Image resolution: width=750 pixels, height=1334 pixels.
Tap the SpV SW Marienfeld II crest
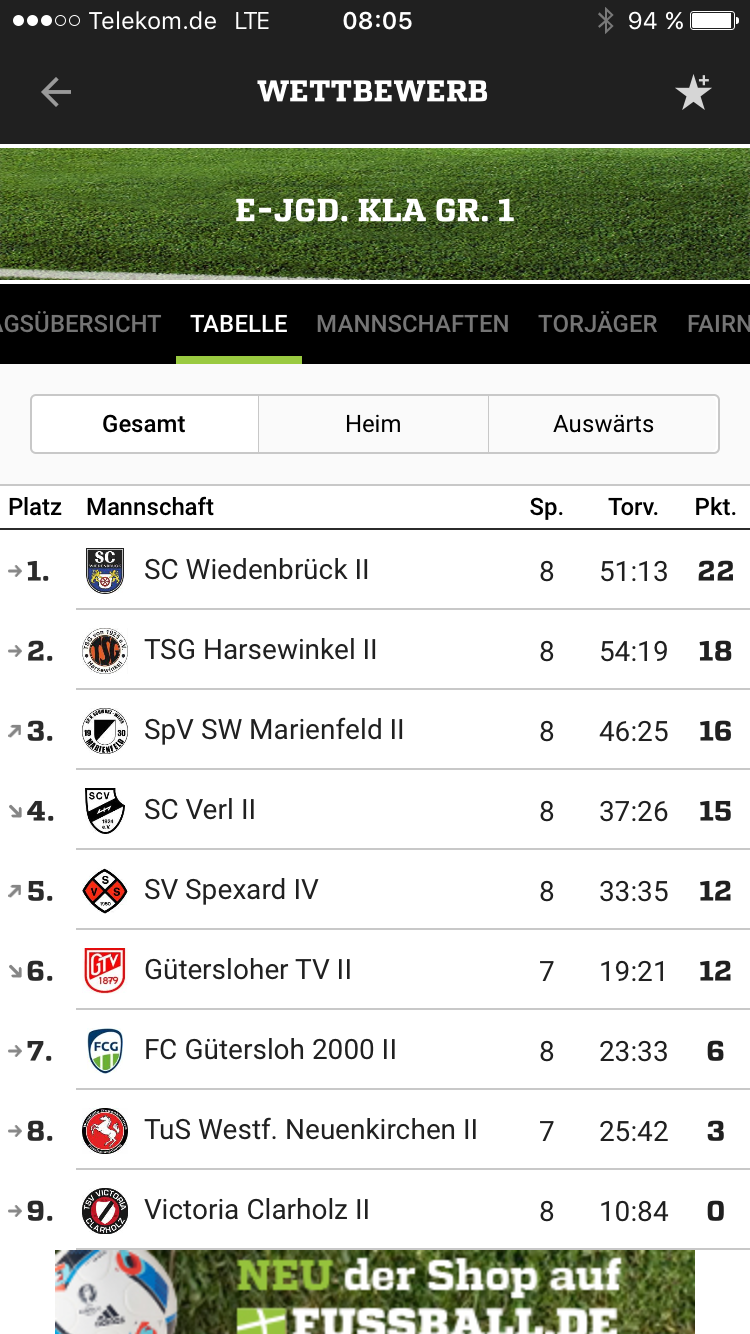pyautogui.click(x=105, y=730)
